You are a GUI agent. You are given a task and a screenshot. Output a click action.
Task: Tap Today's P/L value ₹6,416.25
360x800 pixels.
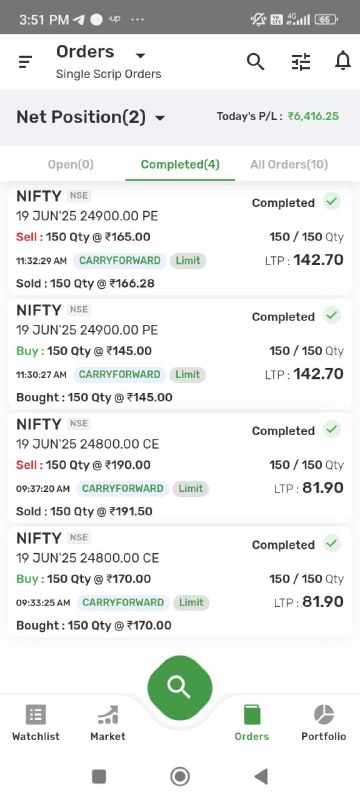point(313,116)
